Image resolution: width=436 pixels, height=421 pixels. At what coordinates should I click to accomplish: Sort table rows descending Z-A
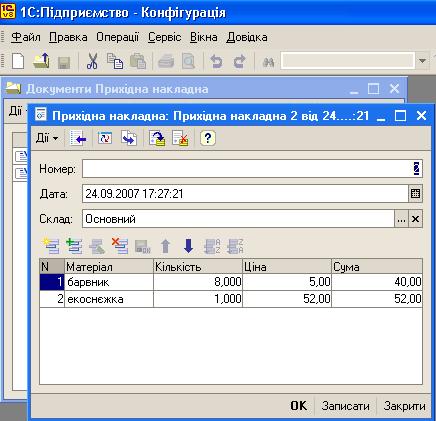pyautogui.click(x=235, y=246)
